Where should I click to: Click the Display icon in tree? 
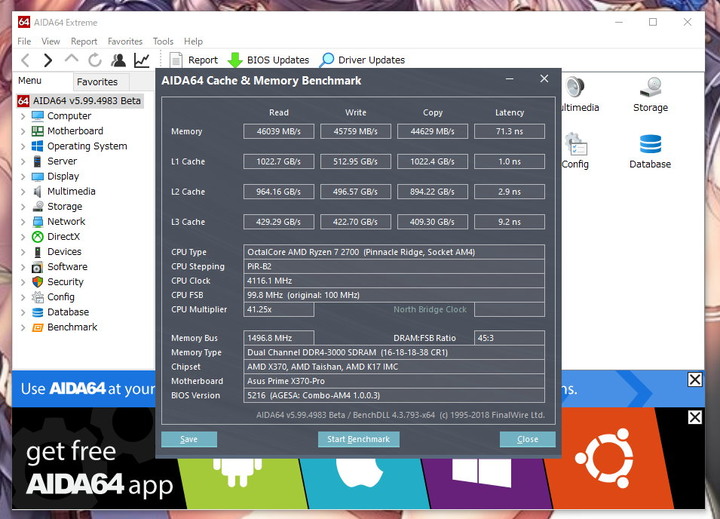[x=38, y=176]
